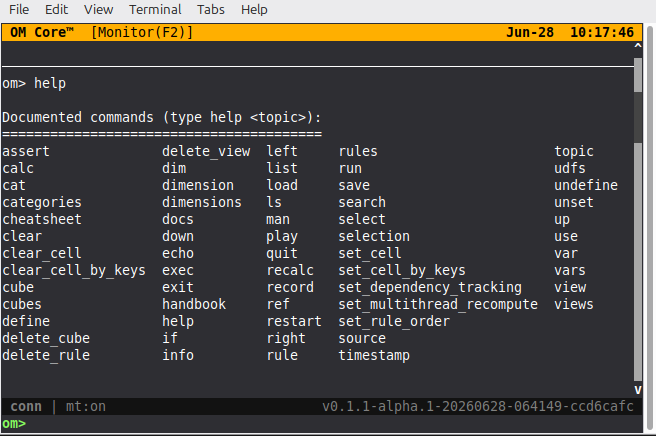Click the 'set_cell_by_keys' command

402,270
